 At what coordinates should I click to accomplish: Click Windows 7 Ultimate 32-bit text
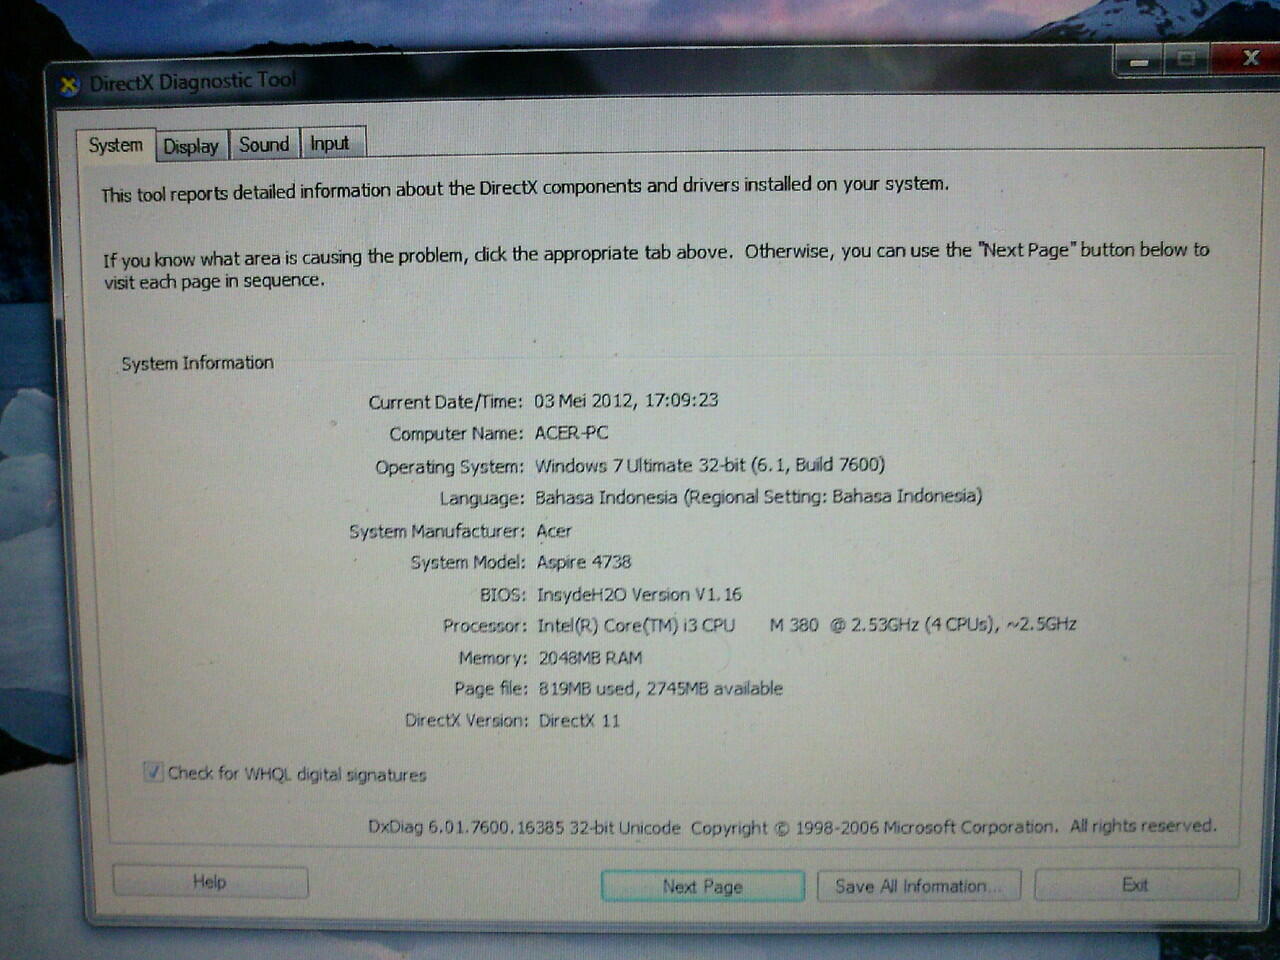click(710, 465)
